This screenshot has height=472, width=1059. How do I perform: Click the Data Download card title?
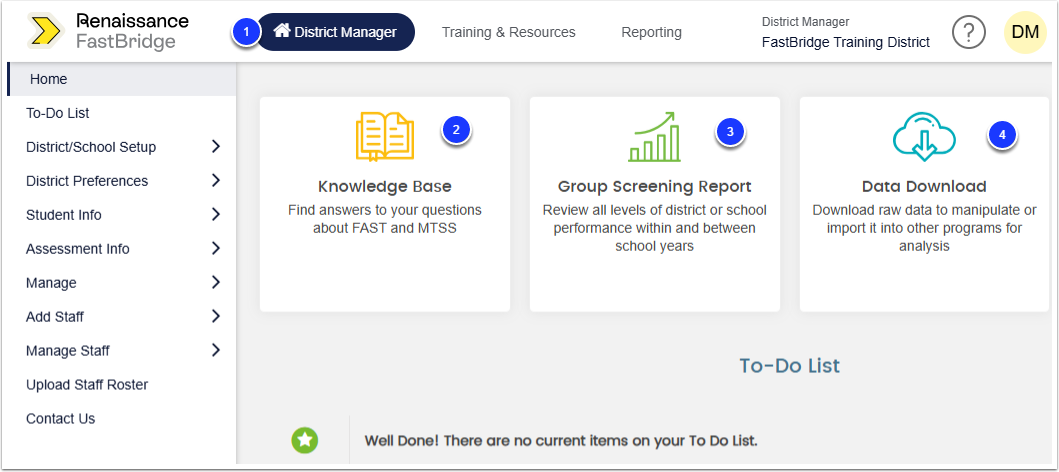click(924, 186)
